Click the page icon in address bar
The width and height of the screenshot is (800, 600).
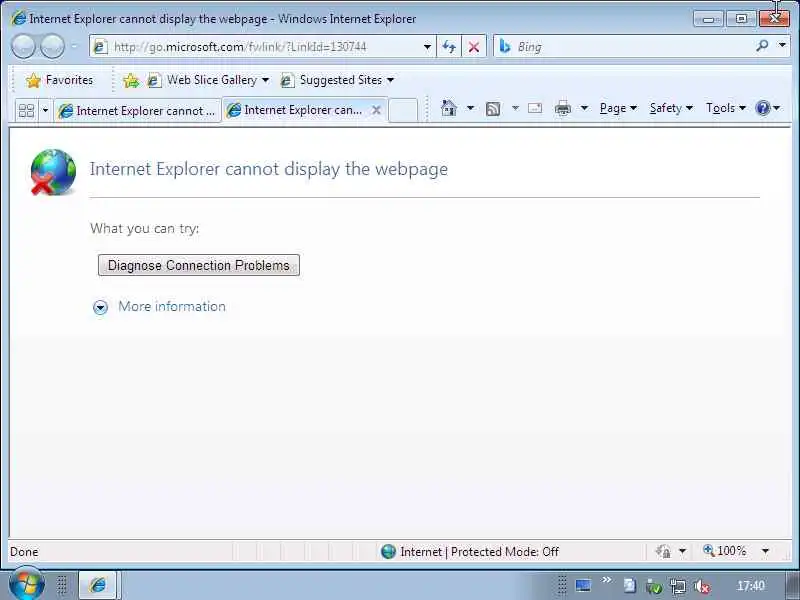pos(101,47)
